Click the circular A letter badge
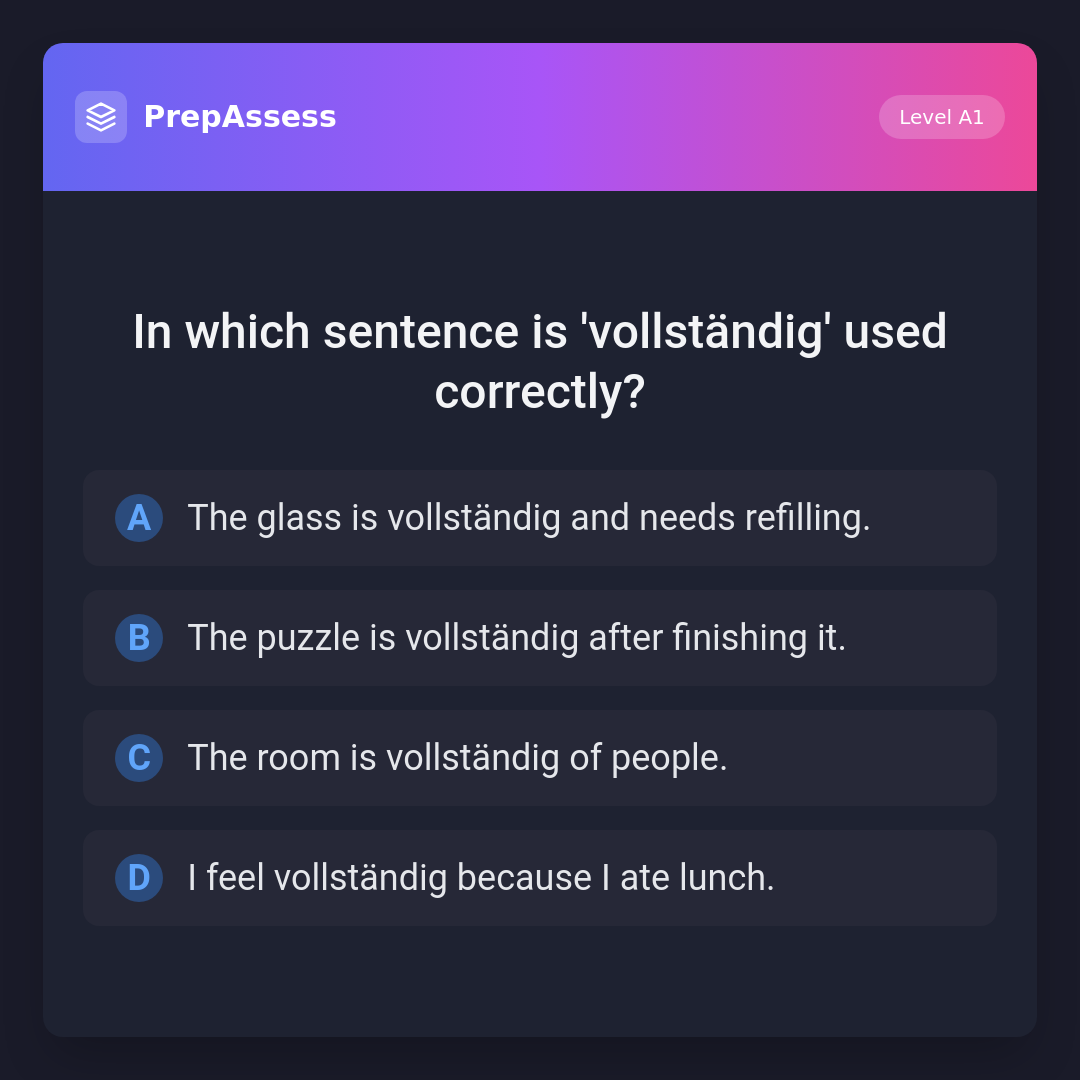 pos(139,518)
